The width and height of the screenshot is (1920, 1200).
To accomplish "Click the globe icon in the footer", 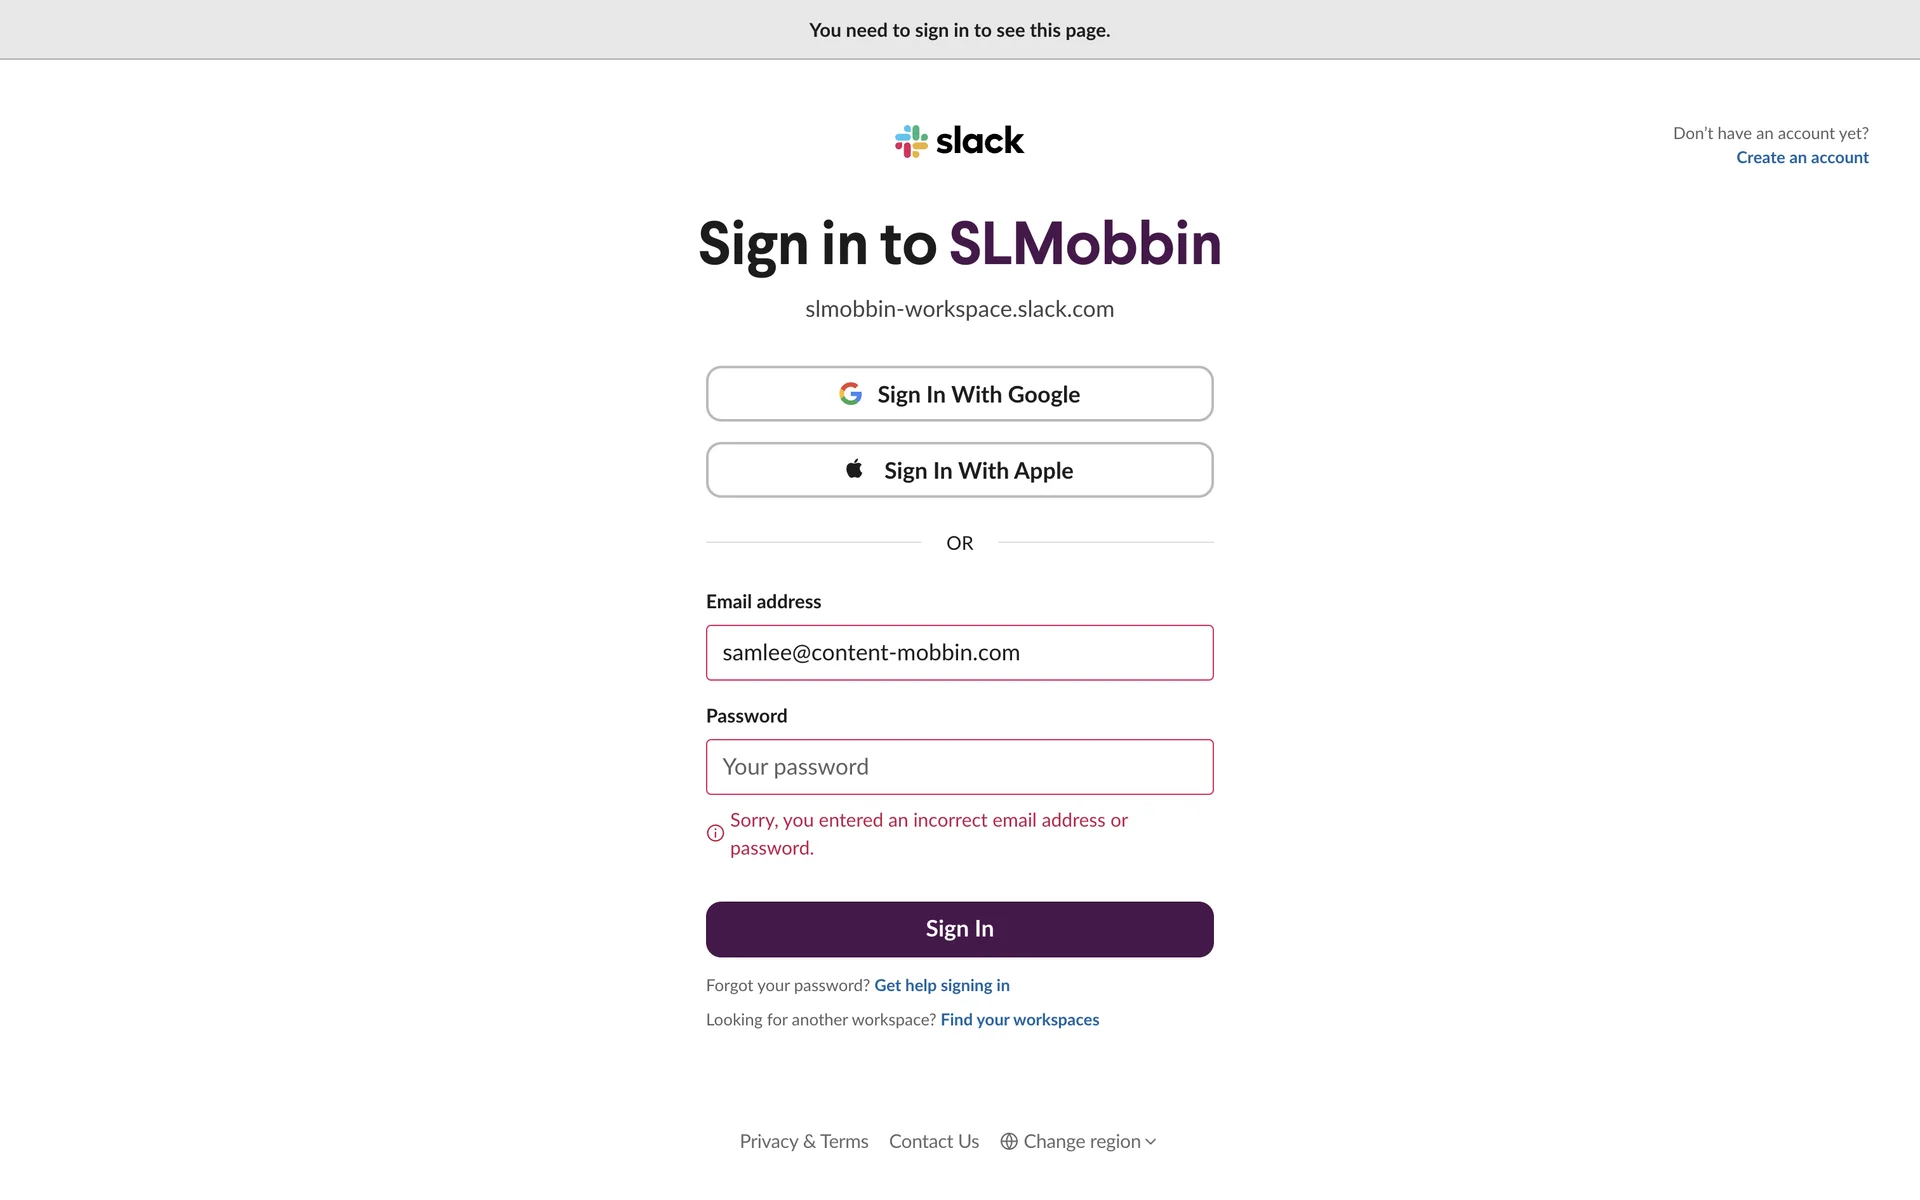I will pyautogui.click(x=1009, y=1141).
